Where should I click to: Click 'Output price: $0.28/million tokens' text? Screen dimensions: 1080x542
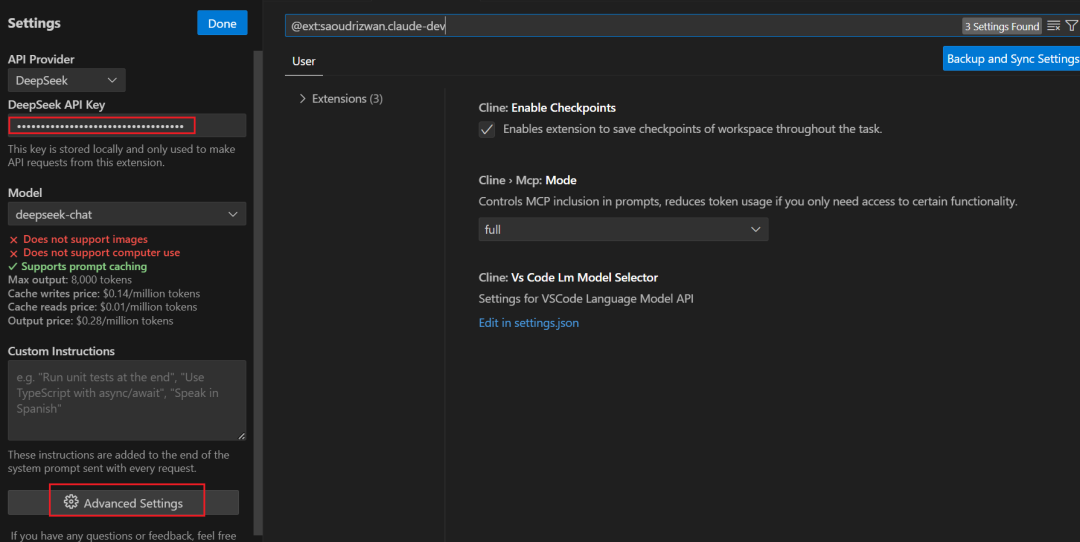point(90,321)
